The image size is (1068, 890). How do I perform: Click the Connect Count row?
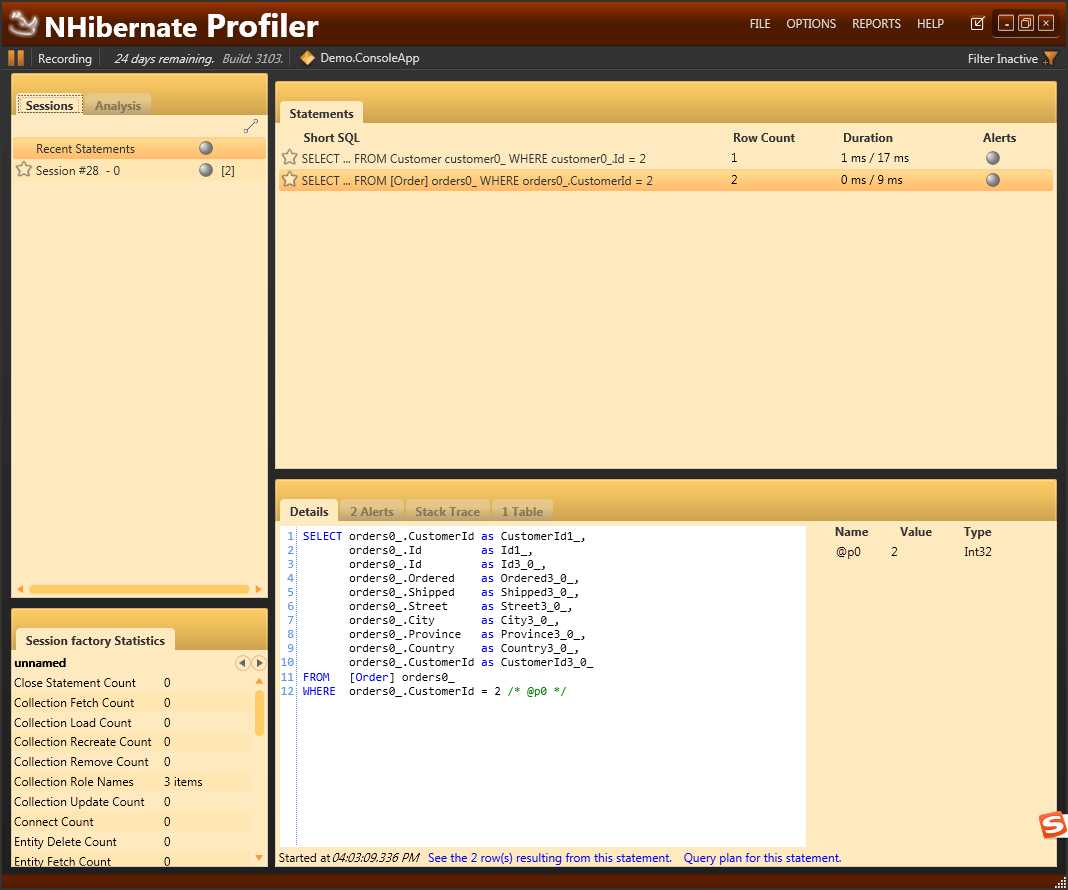click(x=132, y=821)
